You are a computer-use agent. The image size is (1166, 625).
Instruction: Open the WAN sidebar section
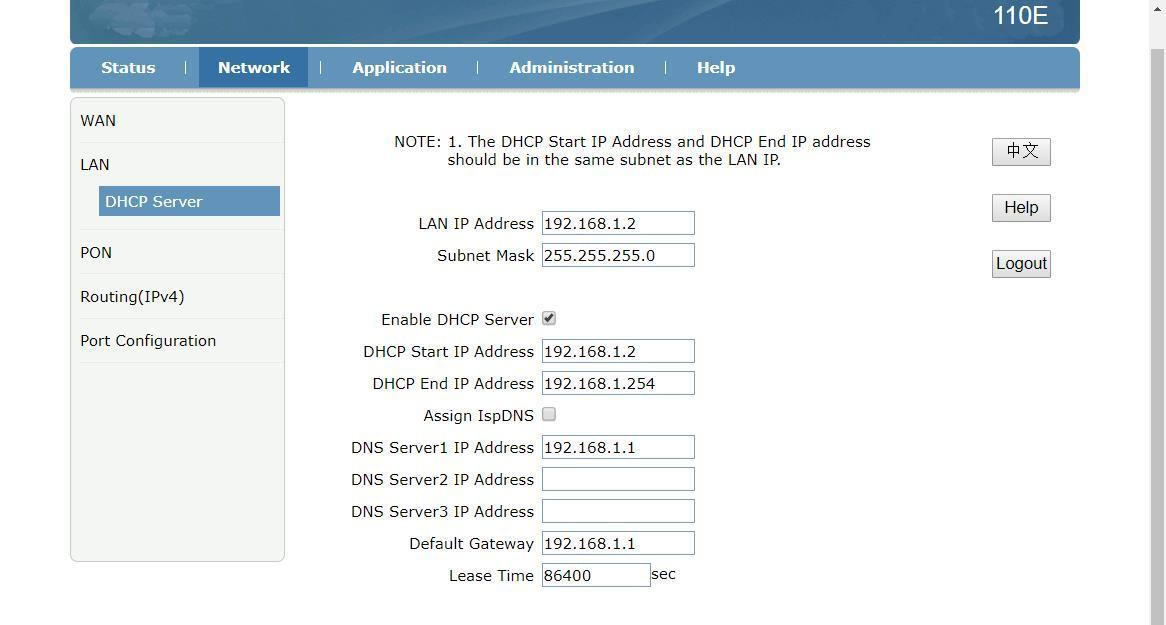click(97, 121)
